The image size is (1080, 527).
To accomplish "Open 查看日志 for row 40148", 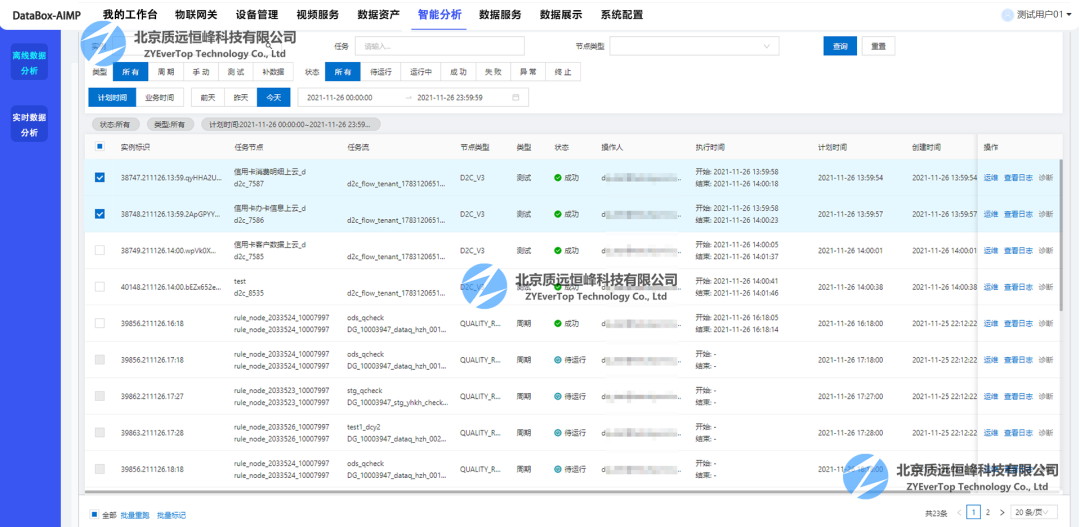I will point(1018,287).
